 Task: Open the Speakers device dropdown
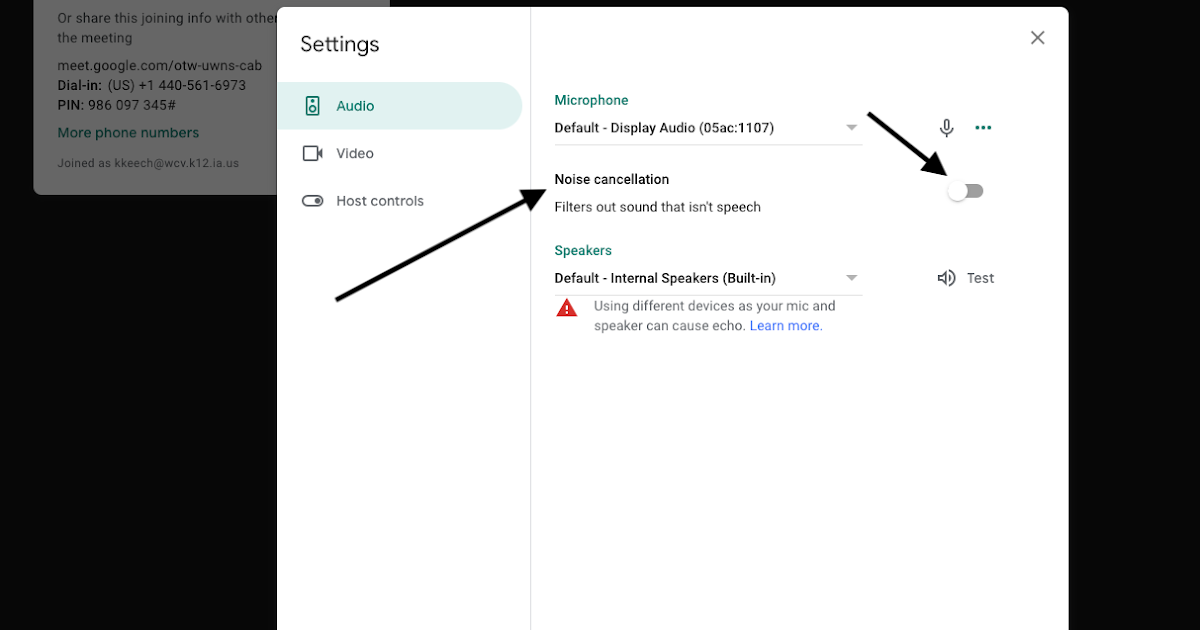[851, 277]
